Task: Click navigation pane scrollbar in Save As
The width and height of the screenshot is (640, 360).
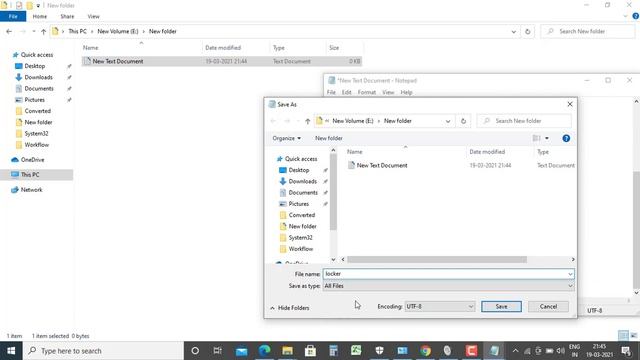Action: [x=333, y=192]
